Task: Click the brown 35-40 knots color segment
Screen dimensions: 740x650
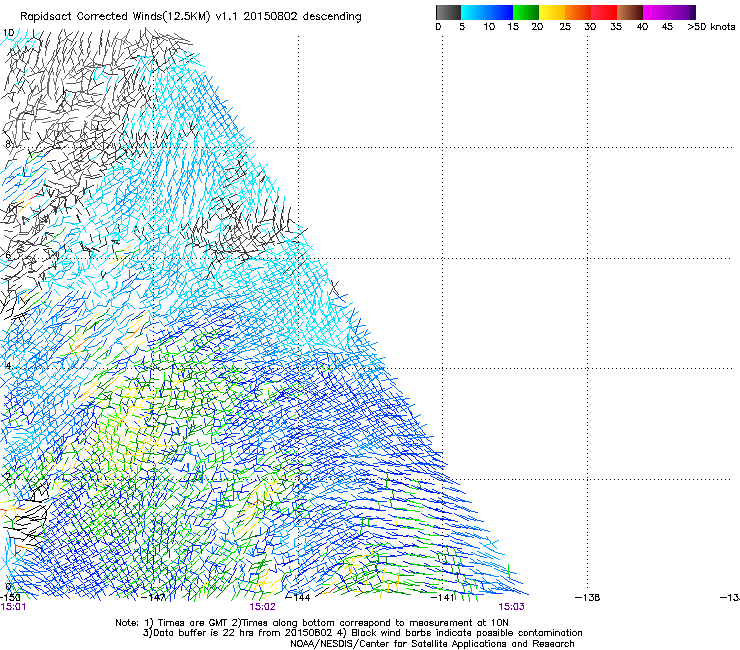Action: click(x=630, y=12)
